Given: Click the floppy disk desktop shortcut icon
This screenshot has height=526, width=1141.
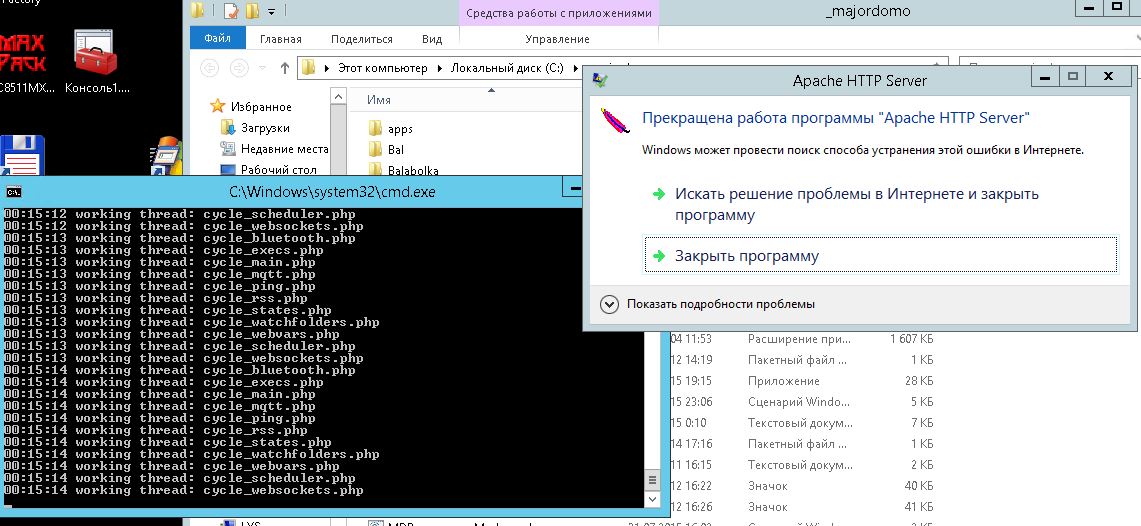Looking at the screenshot, I should pos(22,159).
